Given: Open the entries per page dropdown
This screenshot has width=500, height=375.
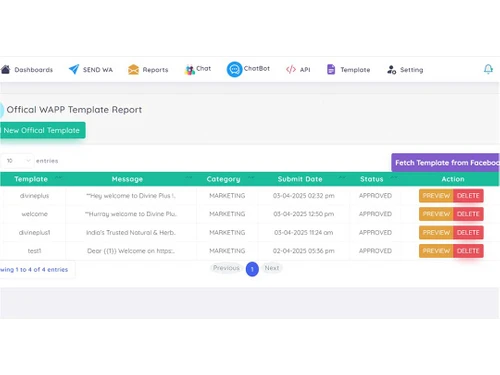Looking at the screenshot, I should [x=17, y=161].
